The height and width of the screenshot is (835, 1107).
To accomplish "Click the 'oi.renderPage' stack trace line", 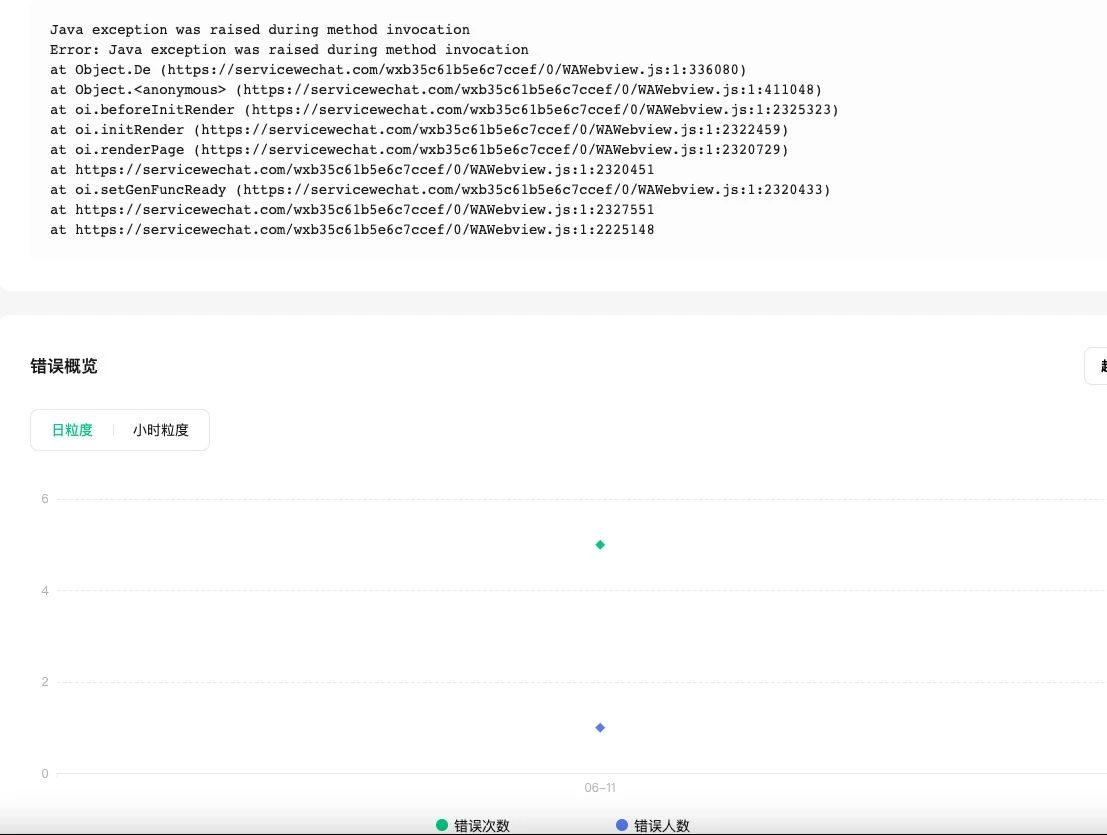I will 419,150.
